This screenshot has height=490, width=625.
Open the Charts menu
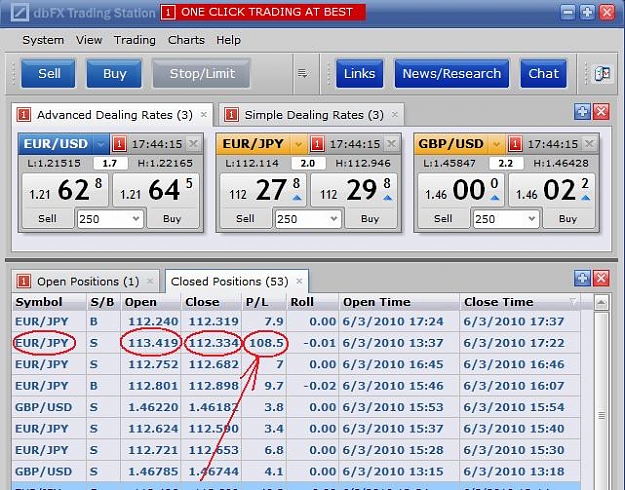[186, 40]
